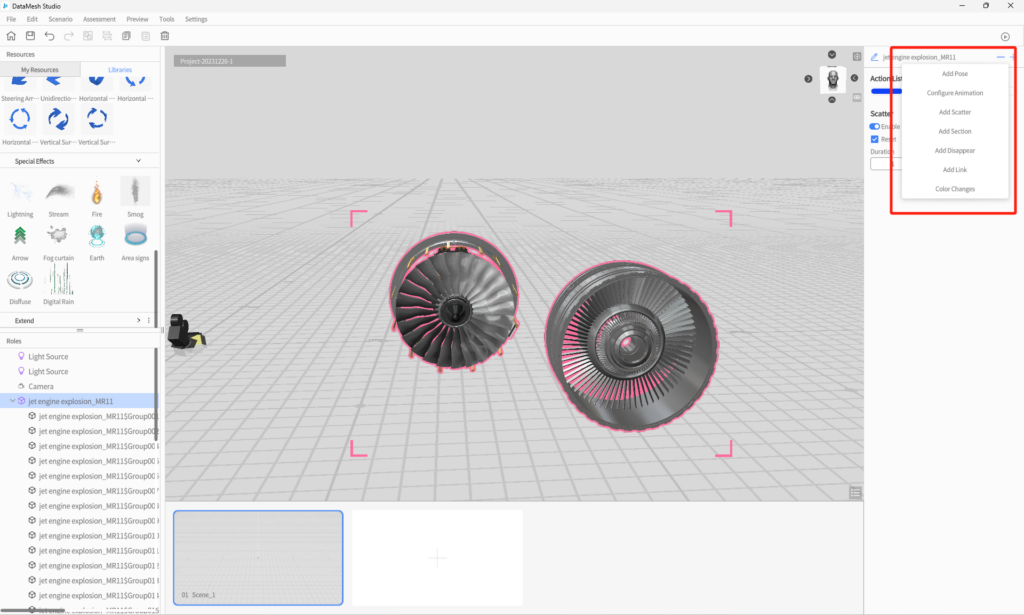
Task: Select the Earth hologram effect
Action: coord(97,242)
